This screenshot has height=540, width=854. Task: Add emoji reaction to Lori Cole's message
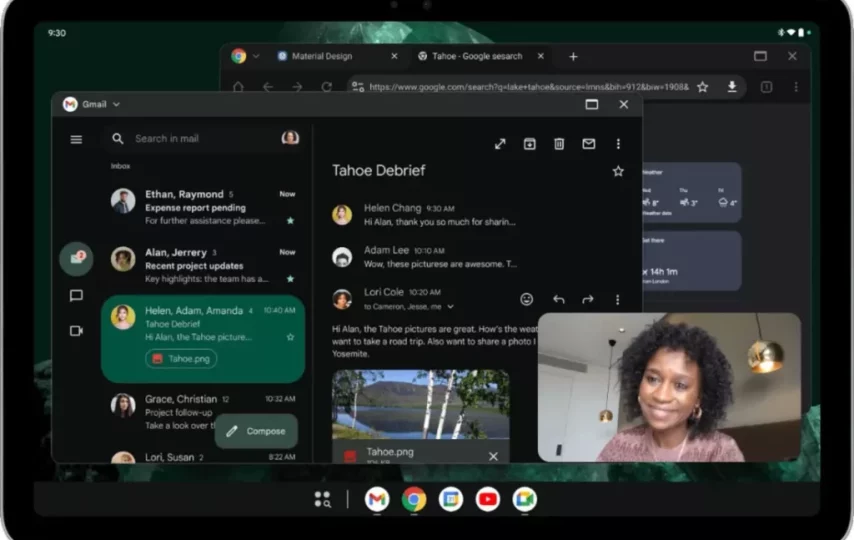527,299
